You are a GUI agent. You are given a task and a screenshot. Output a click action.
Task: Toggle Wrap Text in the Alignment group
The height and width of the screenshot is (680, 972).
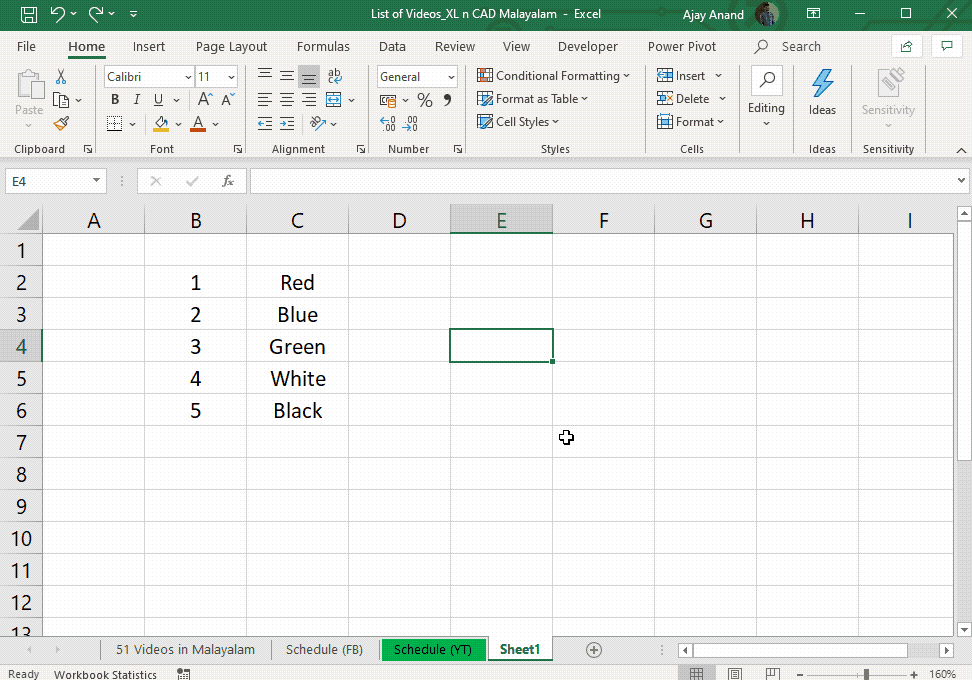tap(334, 76)
